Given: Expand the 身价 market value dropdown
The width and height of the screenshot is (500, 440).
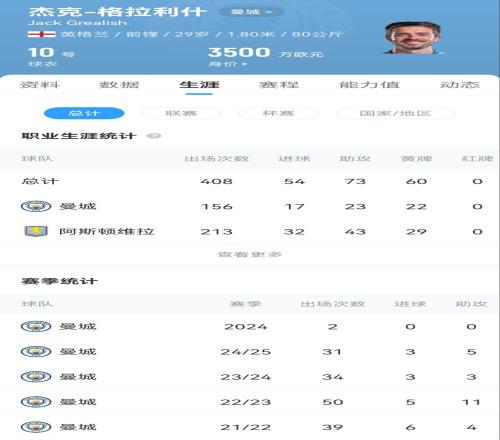Looking at the screenshot, I should 228,64.
